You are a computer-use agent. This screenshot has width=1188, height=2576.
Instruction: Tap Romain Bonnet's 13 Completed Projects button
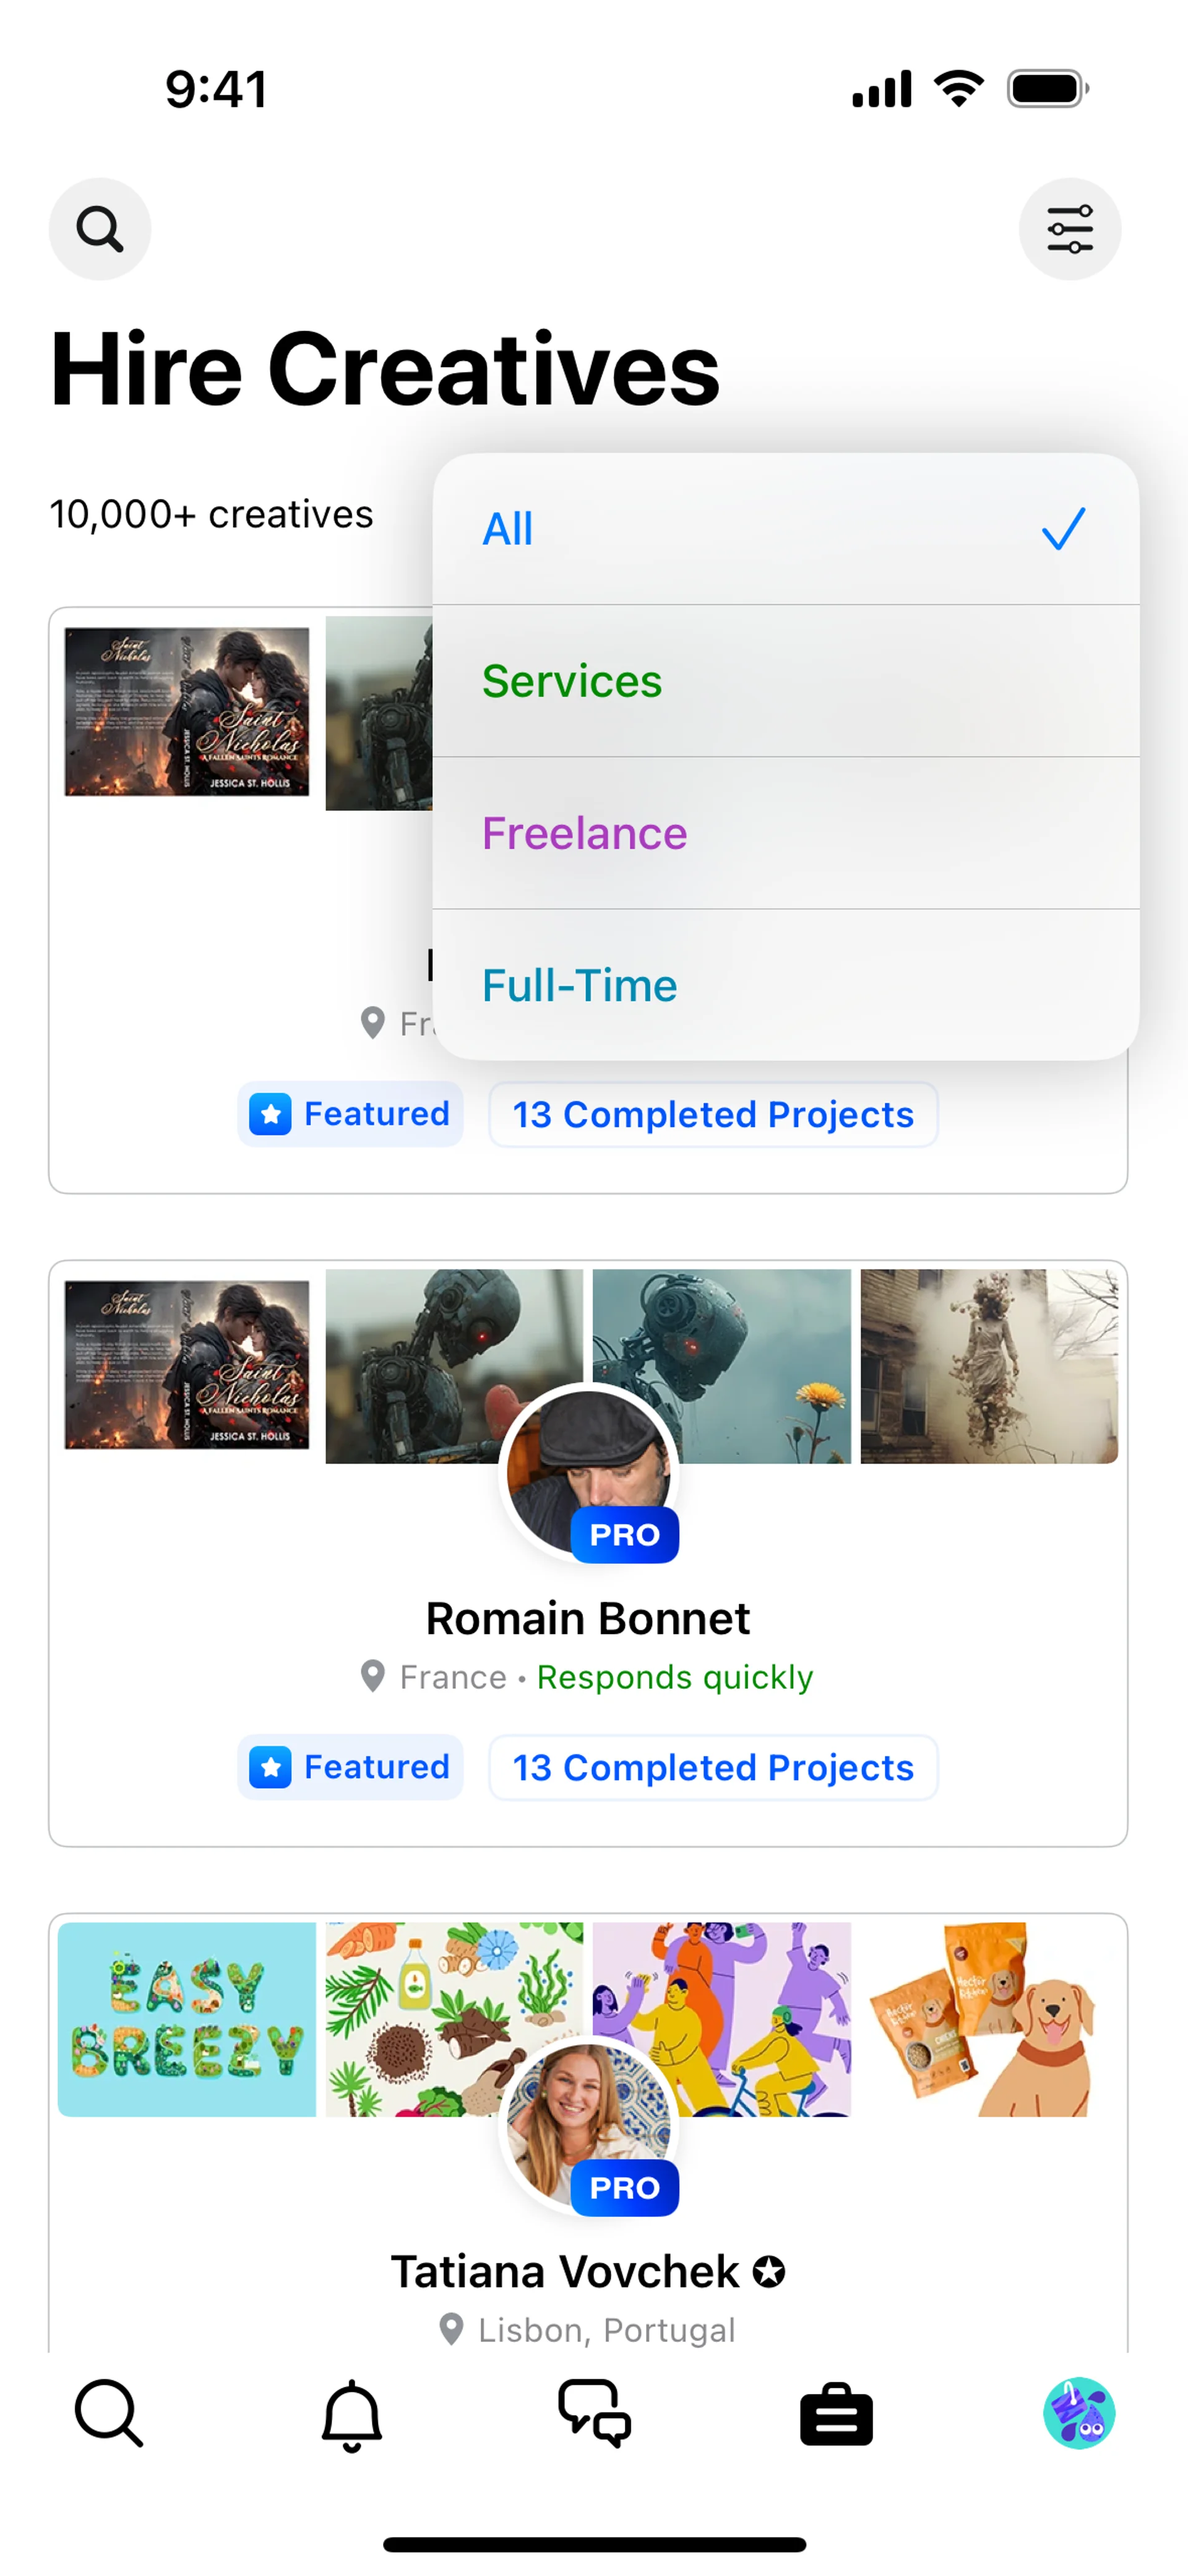713,1767
